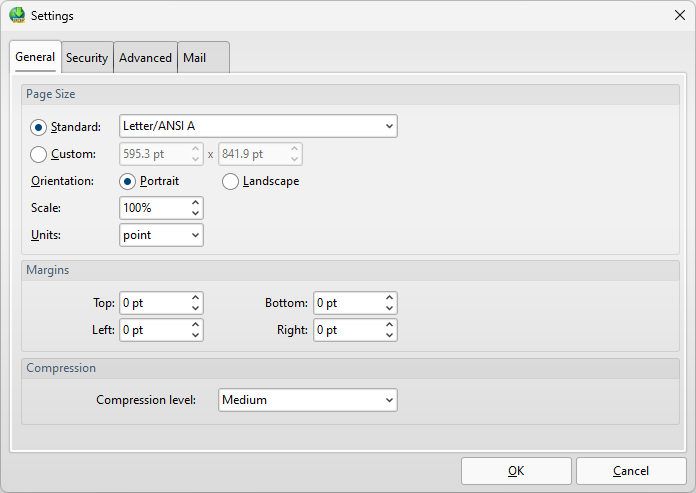696x493 pixels.
Task: Open the Advanced tab
Action: pos(145,58)
